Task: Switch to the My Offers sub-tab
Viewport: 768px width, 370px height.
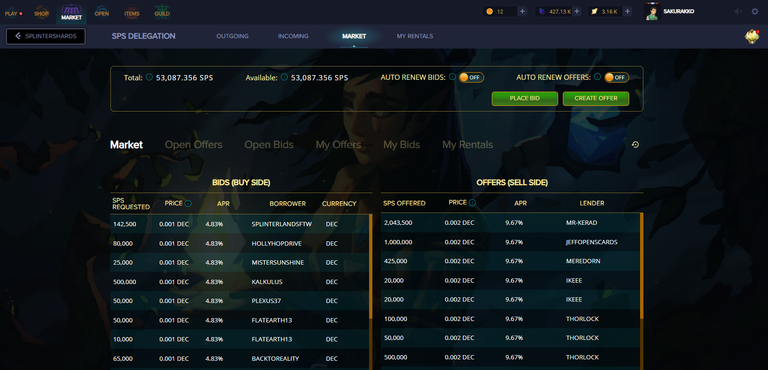Action: 338,145
